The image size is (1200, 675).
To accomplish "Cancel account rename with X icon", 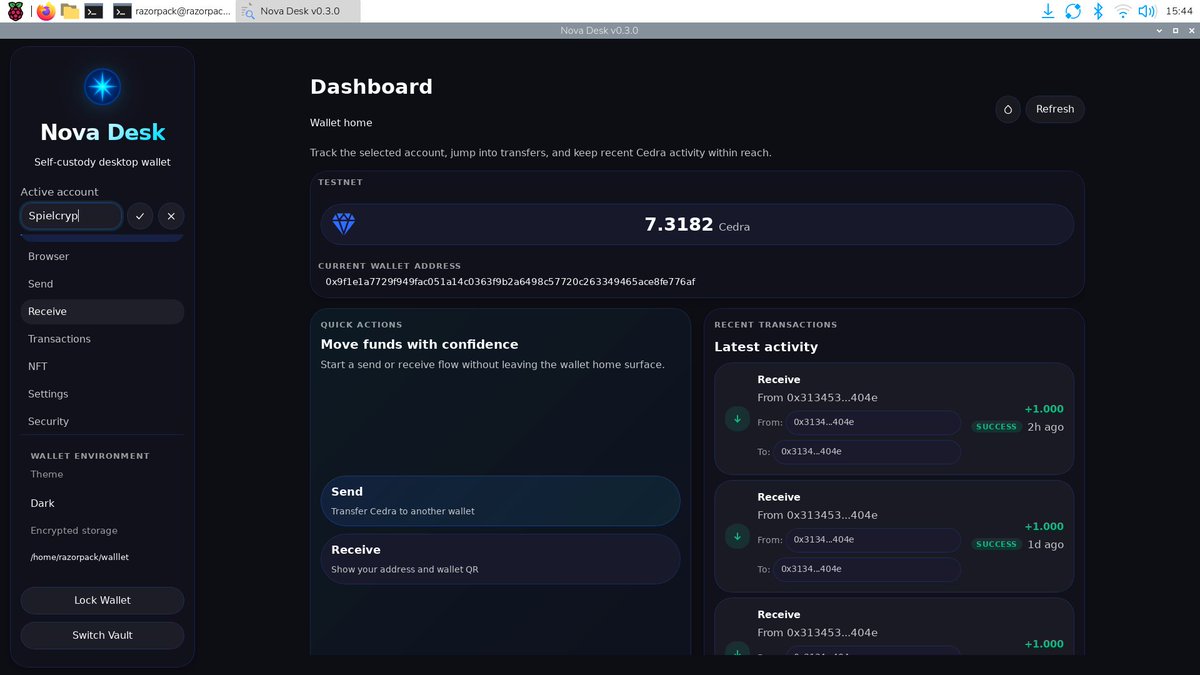I will [171, 216].
